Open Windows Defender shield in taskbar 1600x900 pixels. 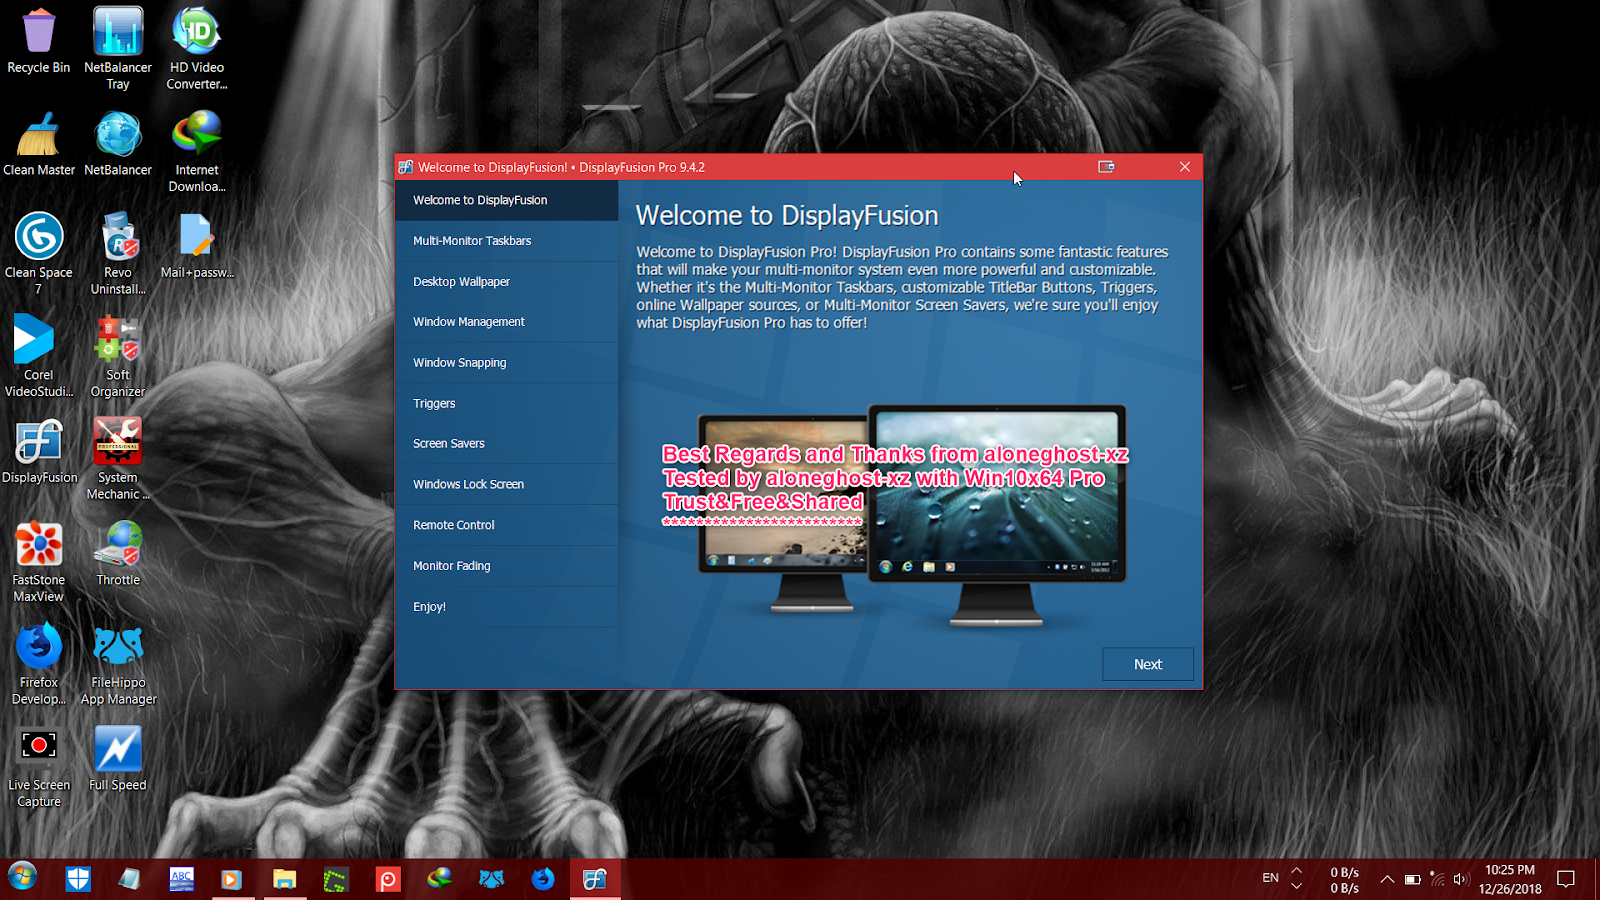(x=78, y=879)
